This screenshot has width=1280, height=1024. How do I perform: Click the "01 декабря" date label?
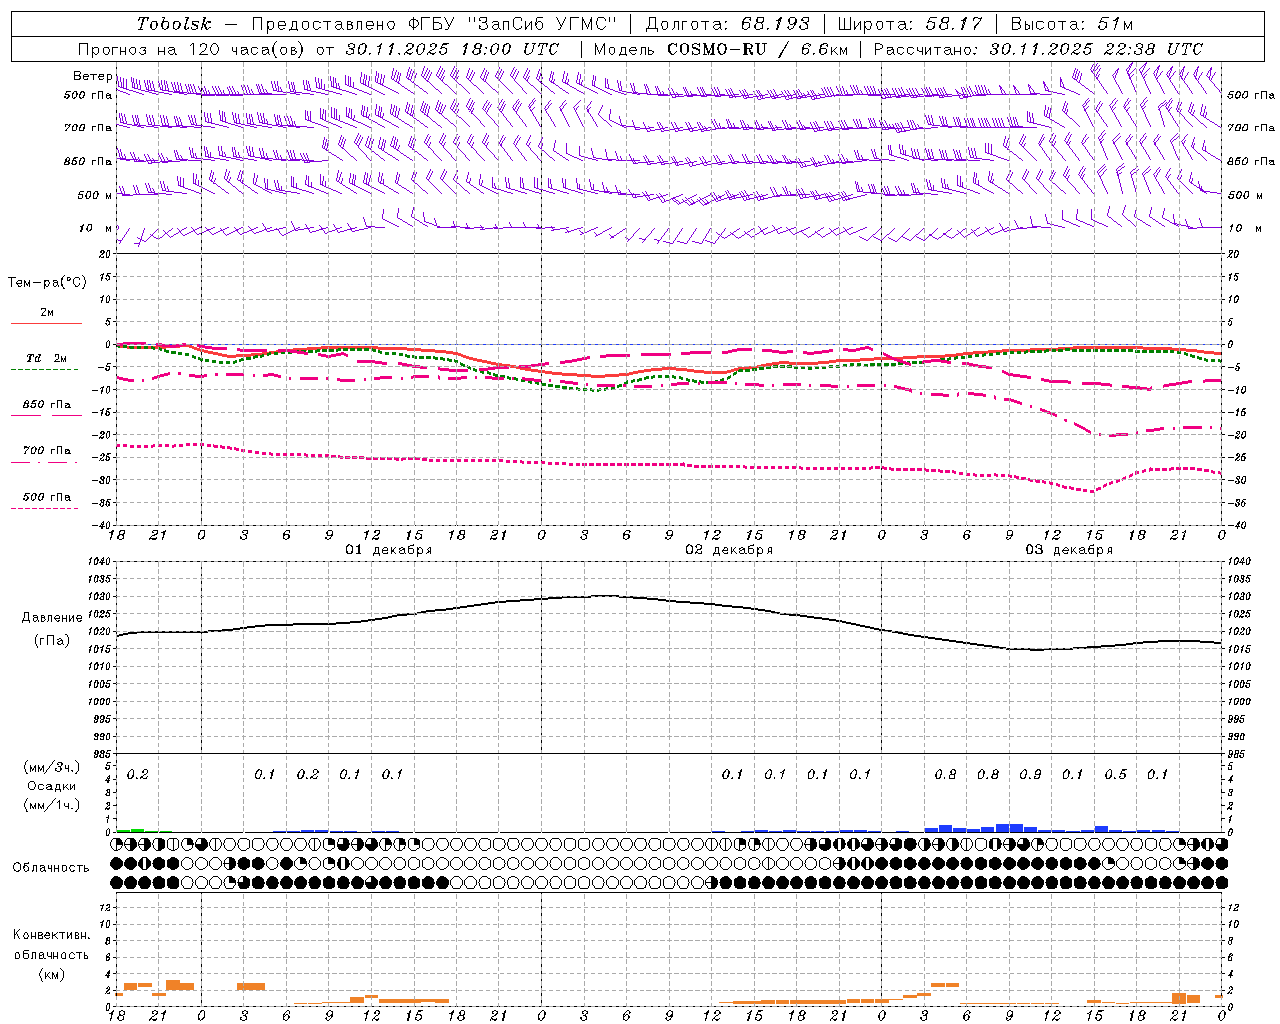coord(388,550)
